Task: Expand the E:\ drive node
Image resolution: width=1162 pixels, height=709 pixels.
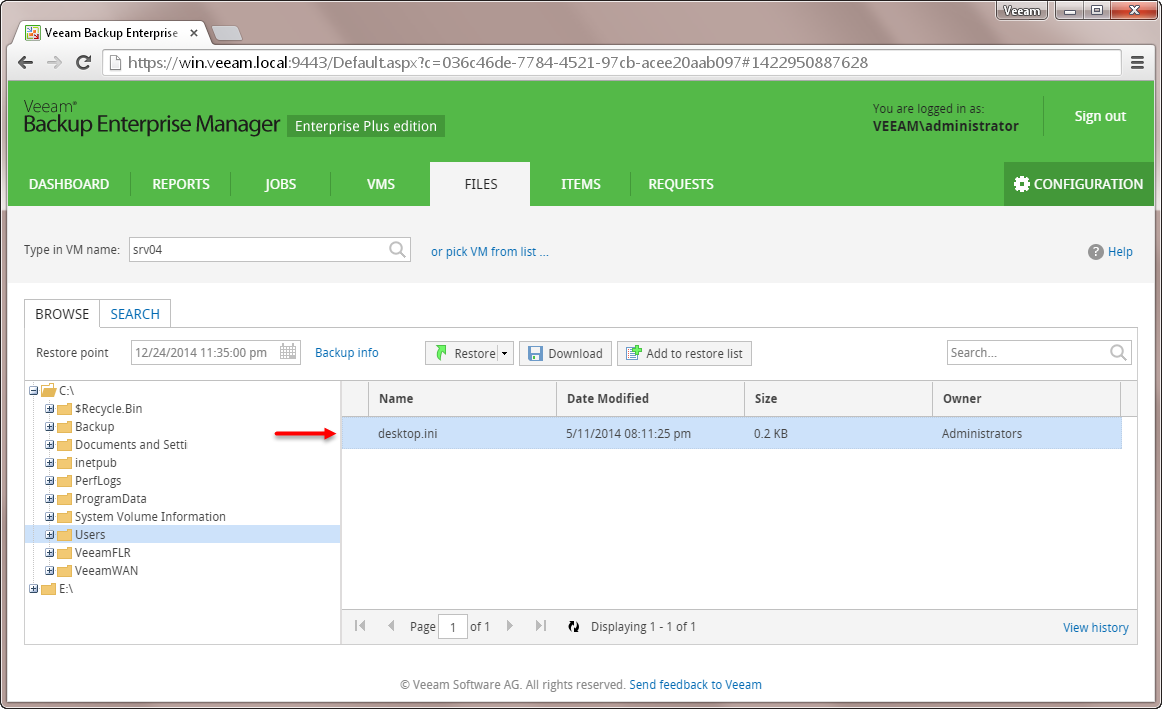Action: 34,589
